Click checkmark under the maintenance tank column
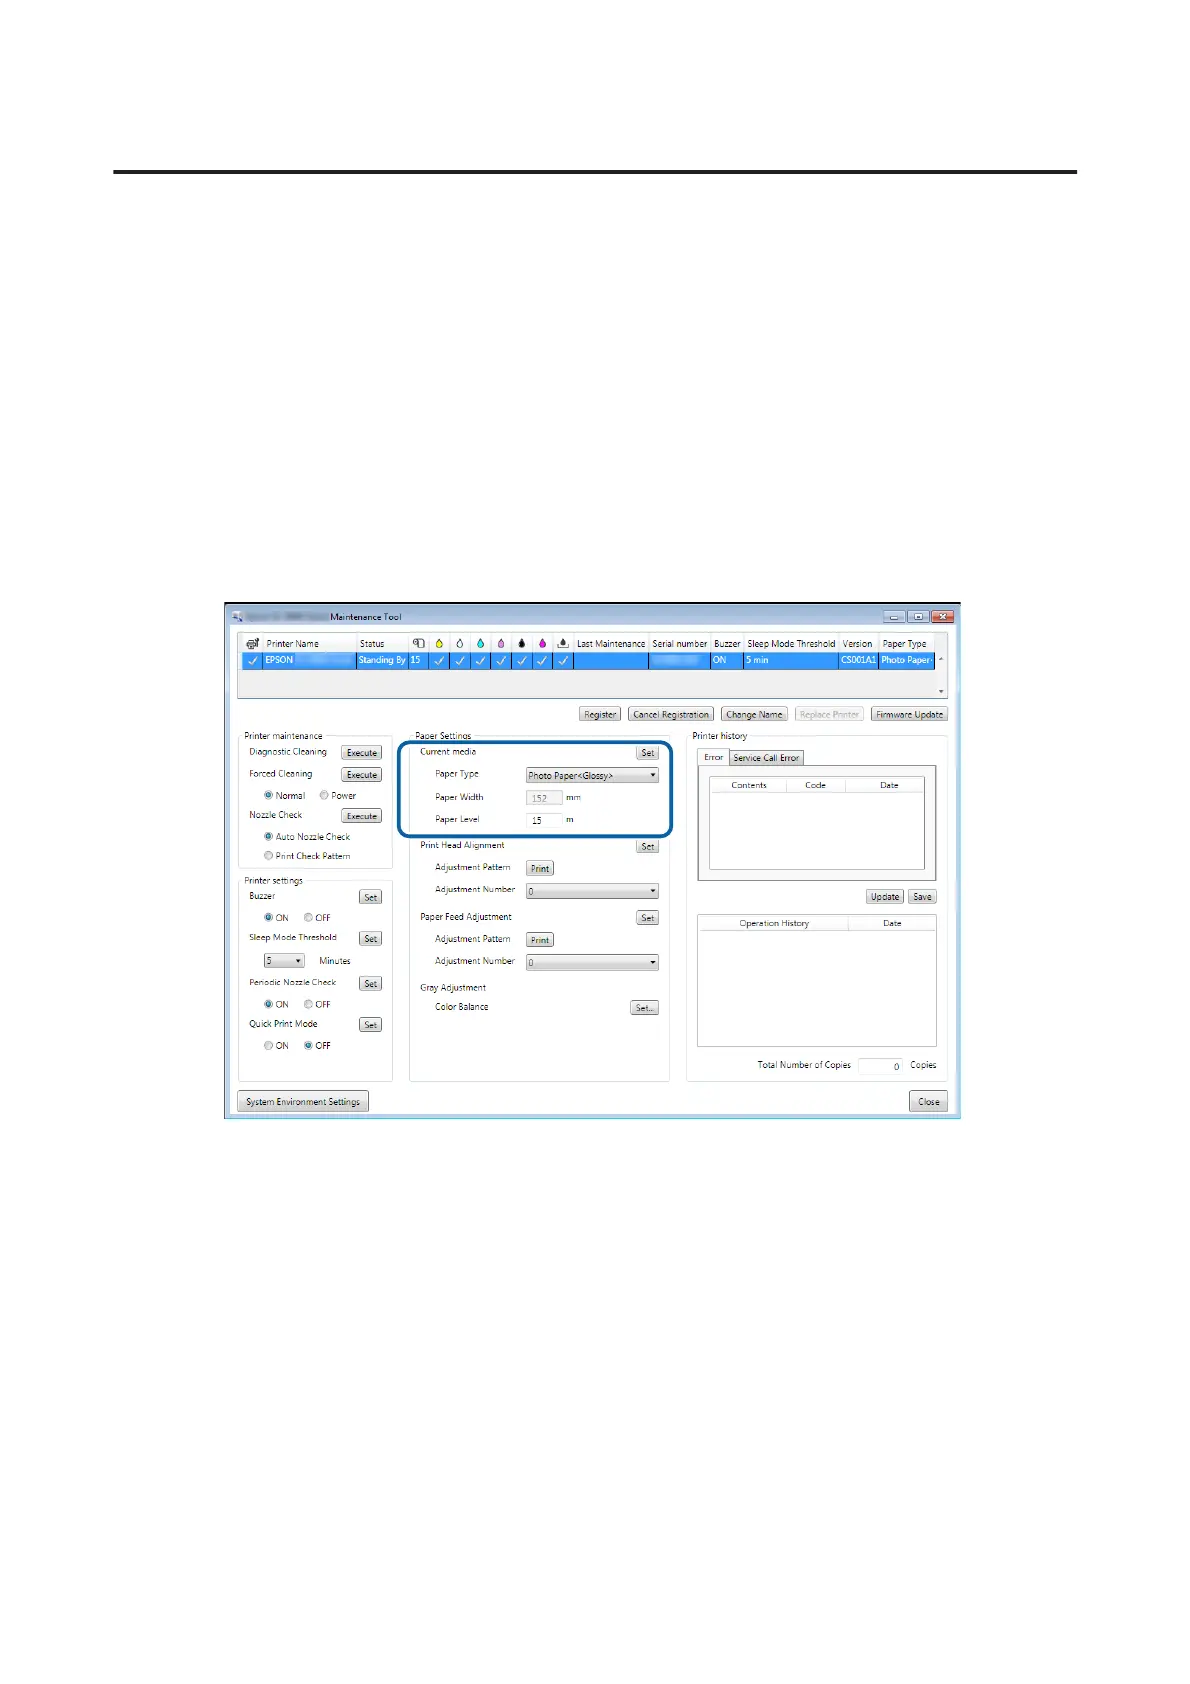1190x1684 pixels. click(x=563, y=660)
